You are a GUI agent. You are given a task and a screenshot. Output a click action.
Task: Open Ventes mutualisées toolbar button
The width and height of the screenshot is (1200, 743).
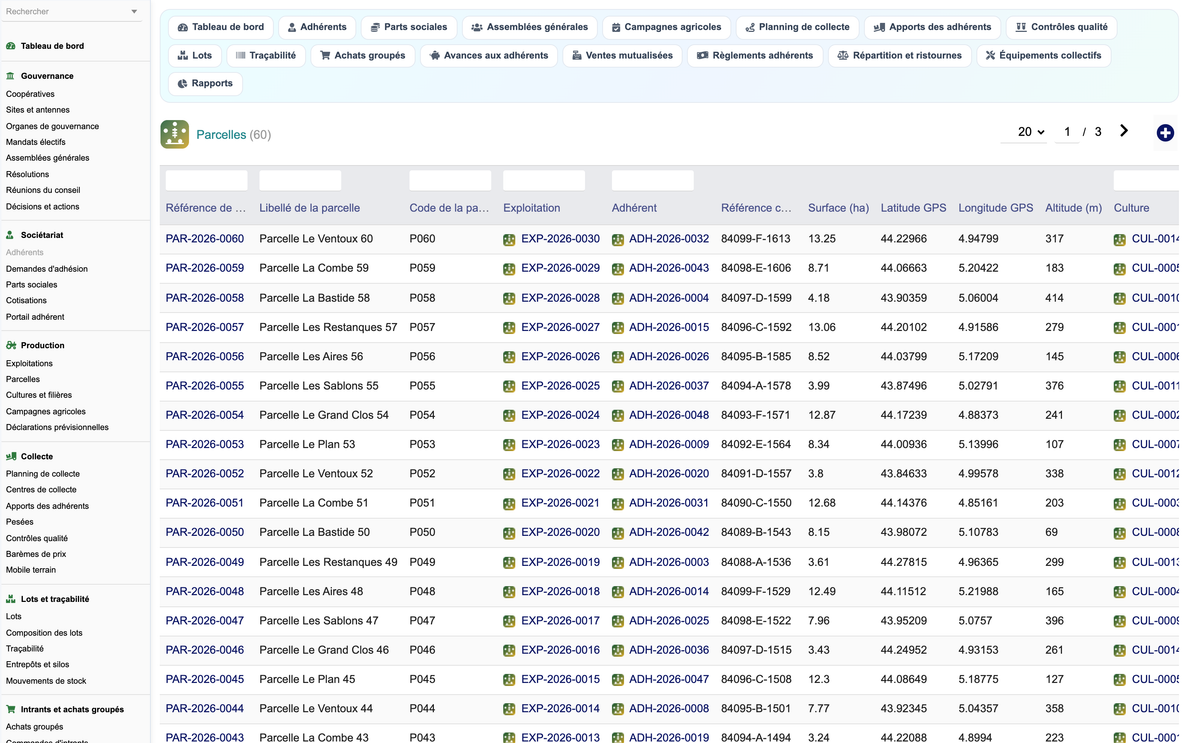[622, 55]
